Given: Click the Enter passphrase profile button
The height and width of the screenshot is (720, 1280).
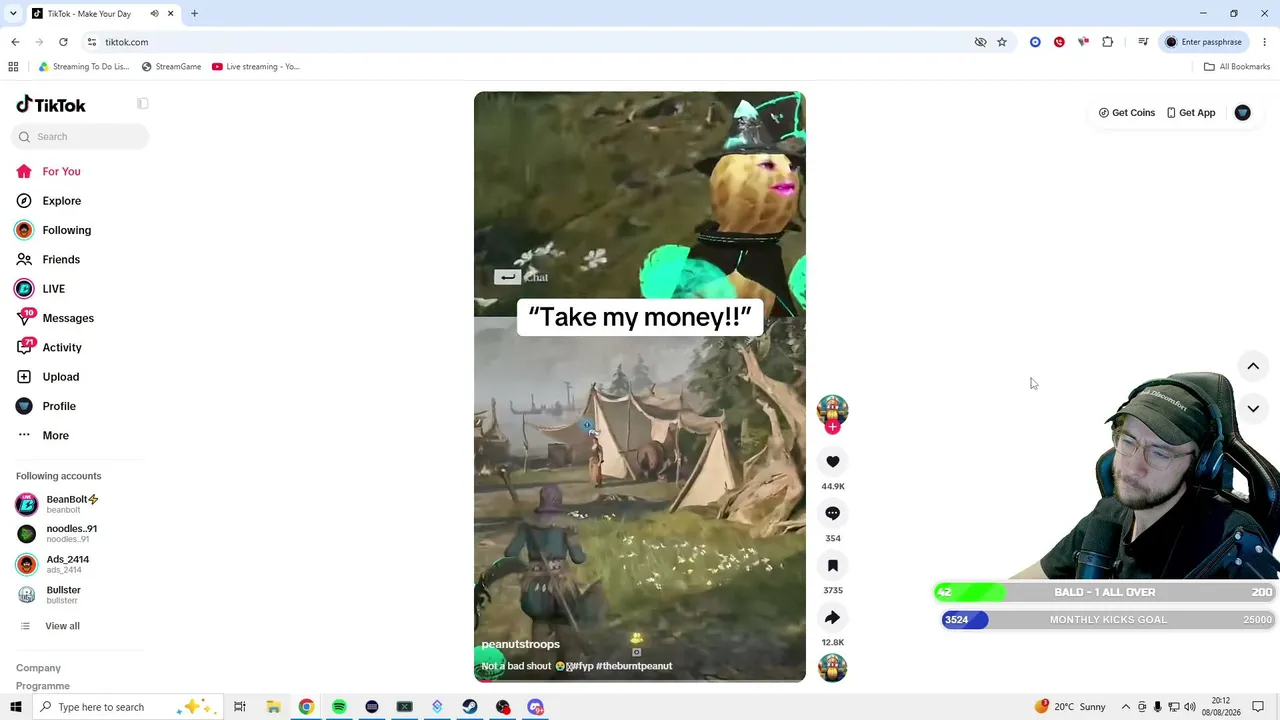Looking at the screenshot, I should pyautogui.click(x=1203, y=42).
